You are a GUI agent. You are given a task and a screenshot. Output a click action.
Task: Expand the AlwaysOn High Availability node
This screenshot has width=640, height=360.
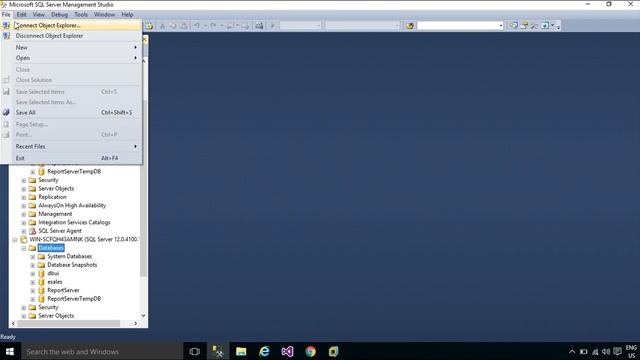pos(24,206)
